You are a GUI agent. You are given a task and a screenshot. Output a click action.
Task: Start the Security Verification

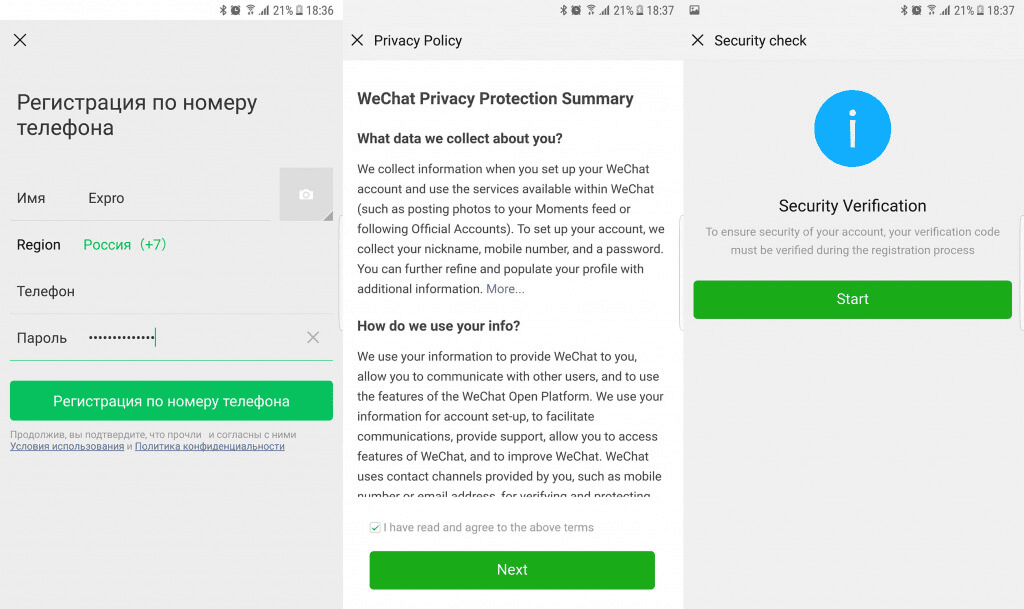[852, 299]
